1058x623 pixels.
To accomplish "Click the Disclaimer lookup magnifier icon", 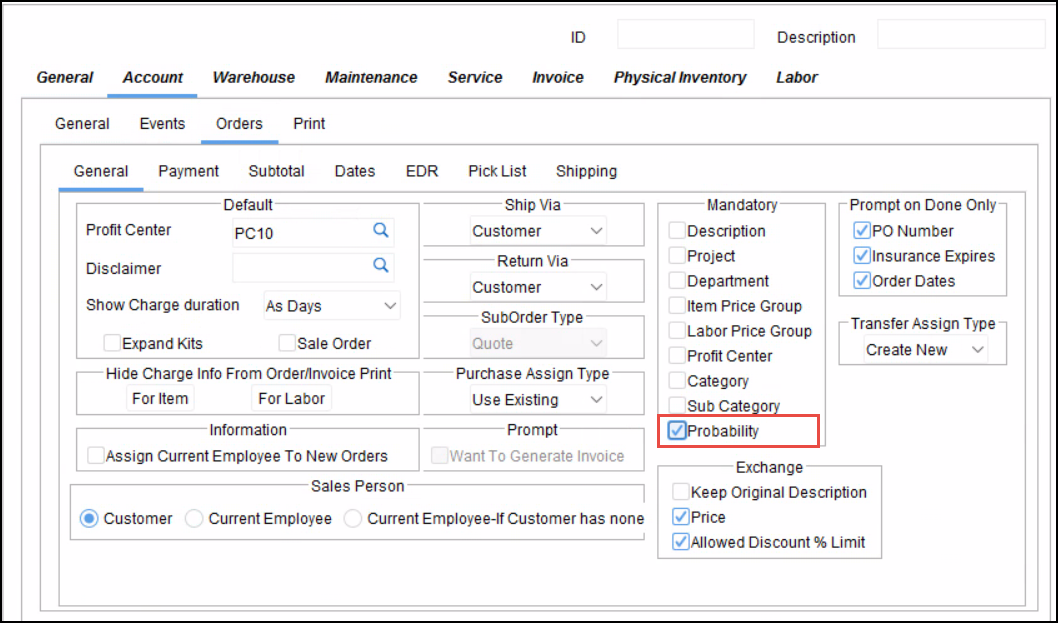I will click(x=380, y=266).
